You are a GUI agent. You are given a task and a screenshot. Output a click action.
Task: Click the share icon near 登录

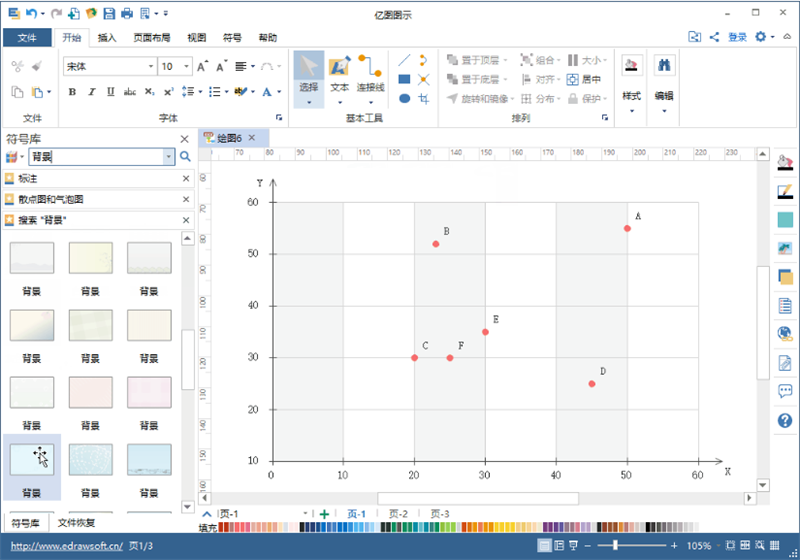pos(714,37)
